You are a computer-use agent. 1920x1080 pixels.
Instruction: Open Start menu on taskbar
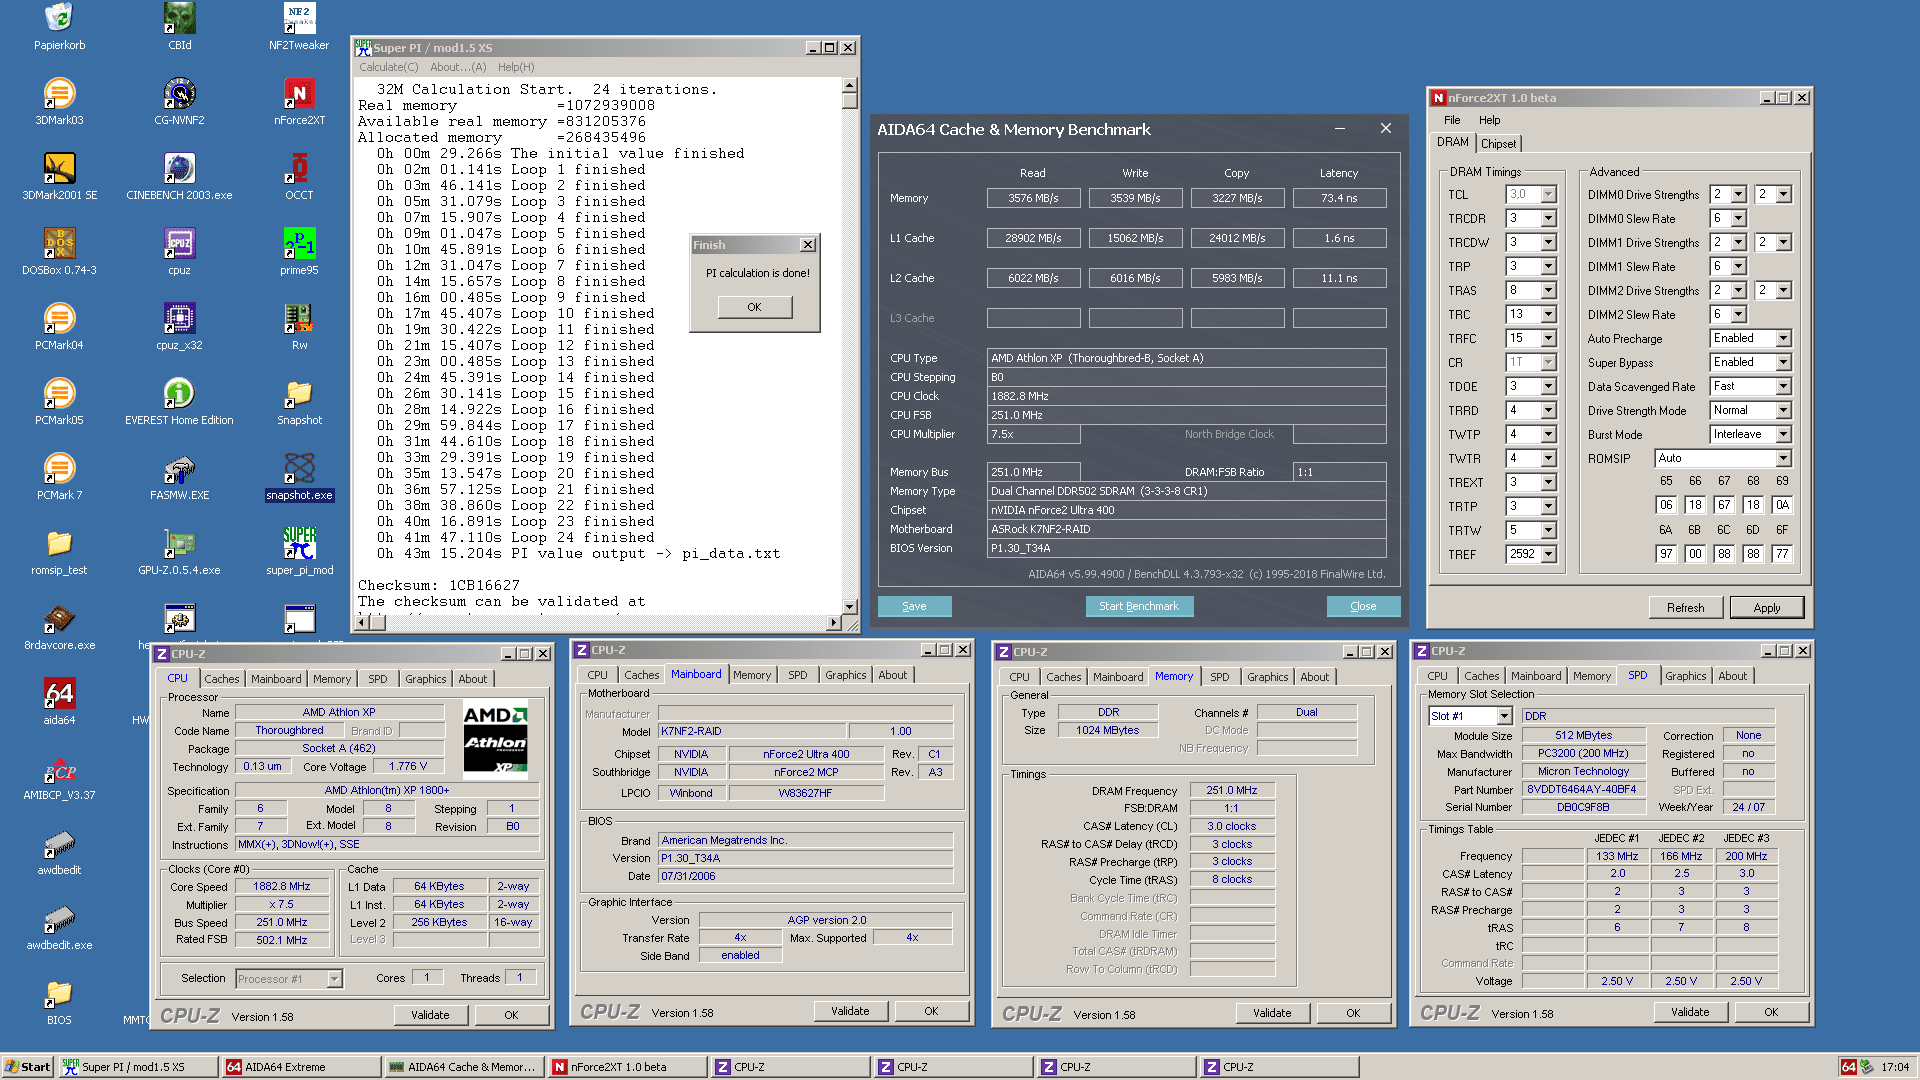(x=27, y=1067)
